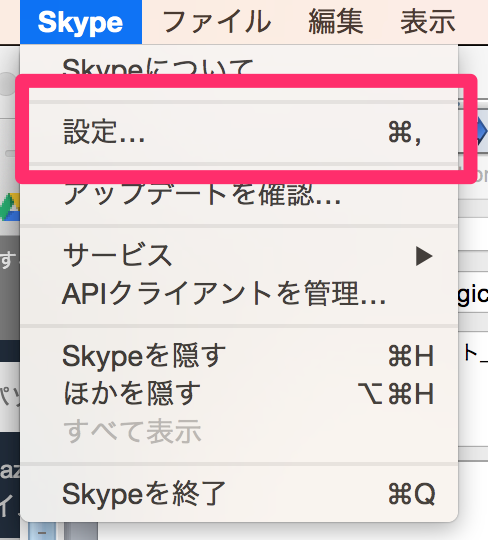Image resolution: width=488 pixels, height=540 pixels.
Task: Open the 表示 menu
Action: [x=428, y=22]
